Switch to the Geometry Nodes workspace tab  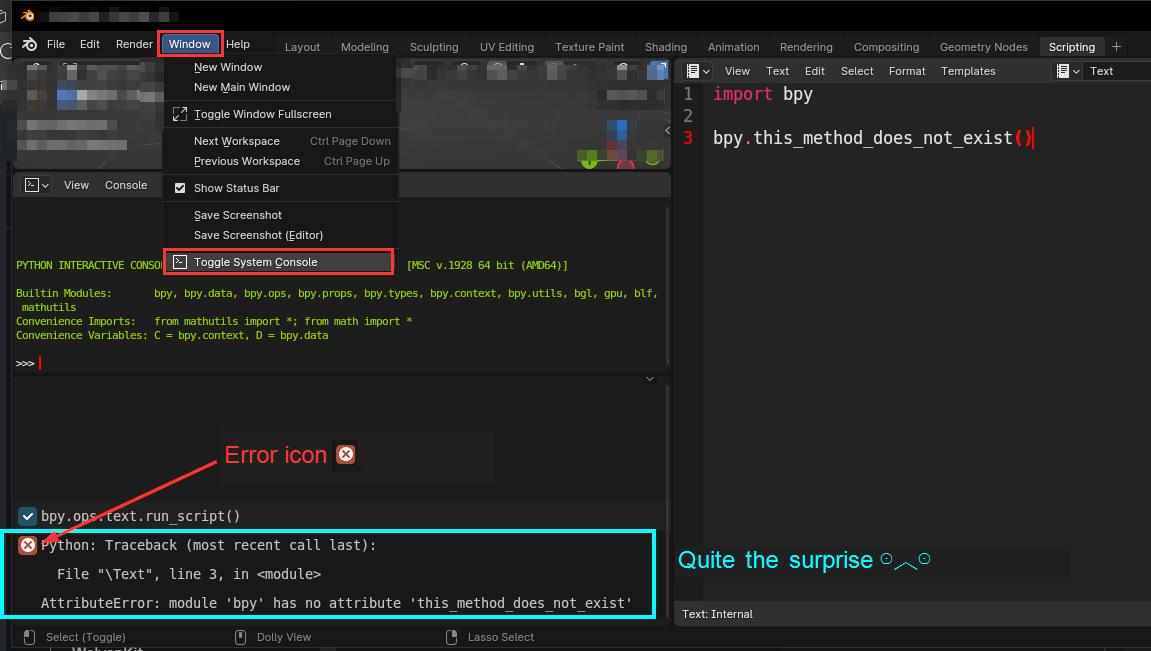coord(983,47)
